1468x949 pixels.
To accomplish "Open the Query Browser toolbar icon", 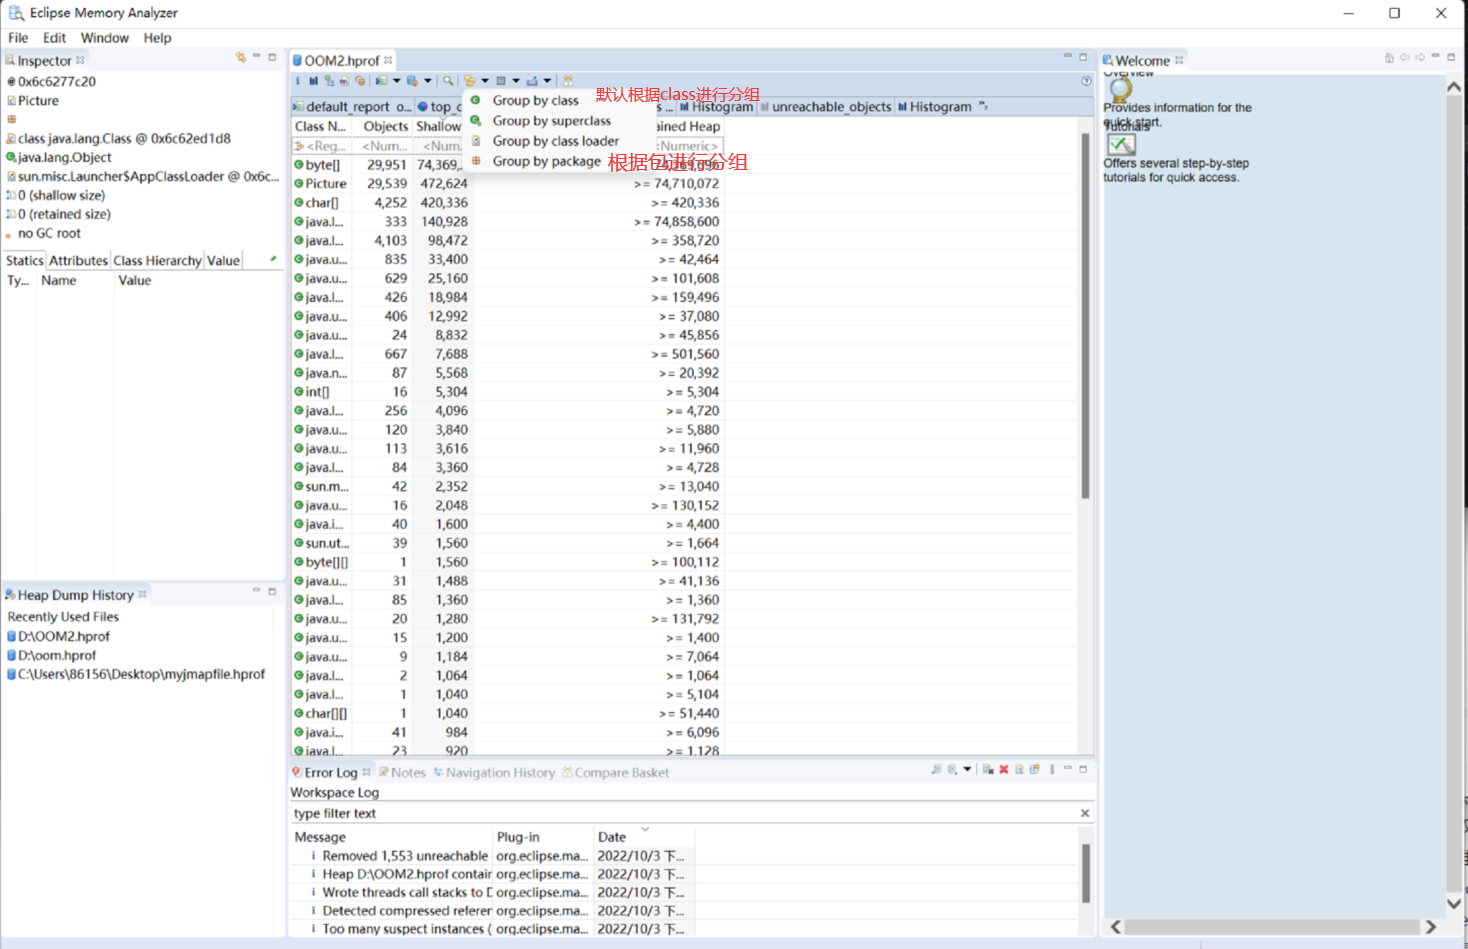I will (412, 81).
